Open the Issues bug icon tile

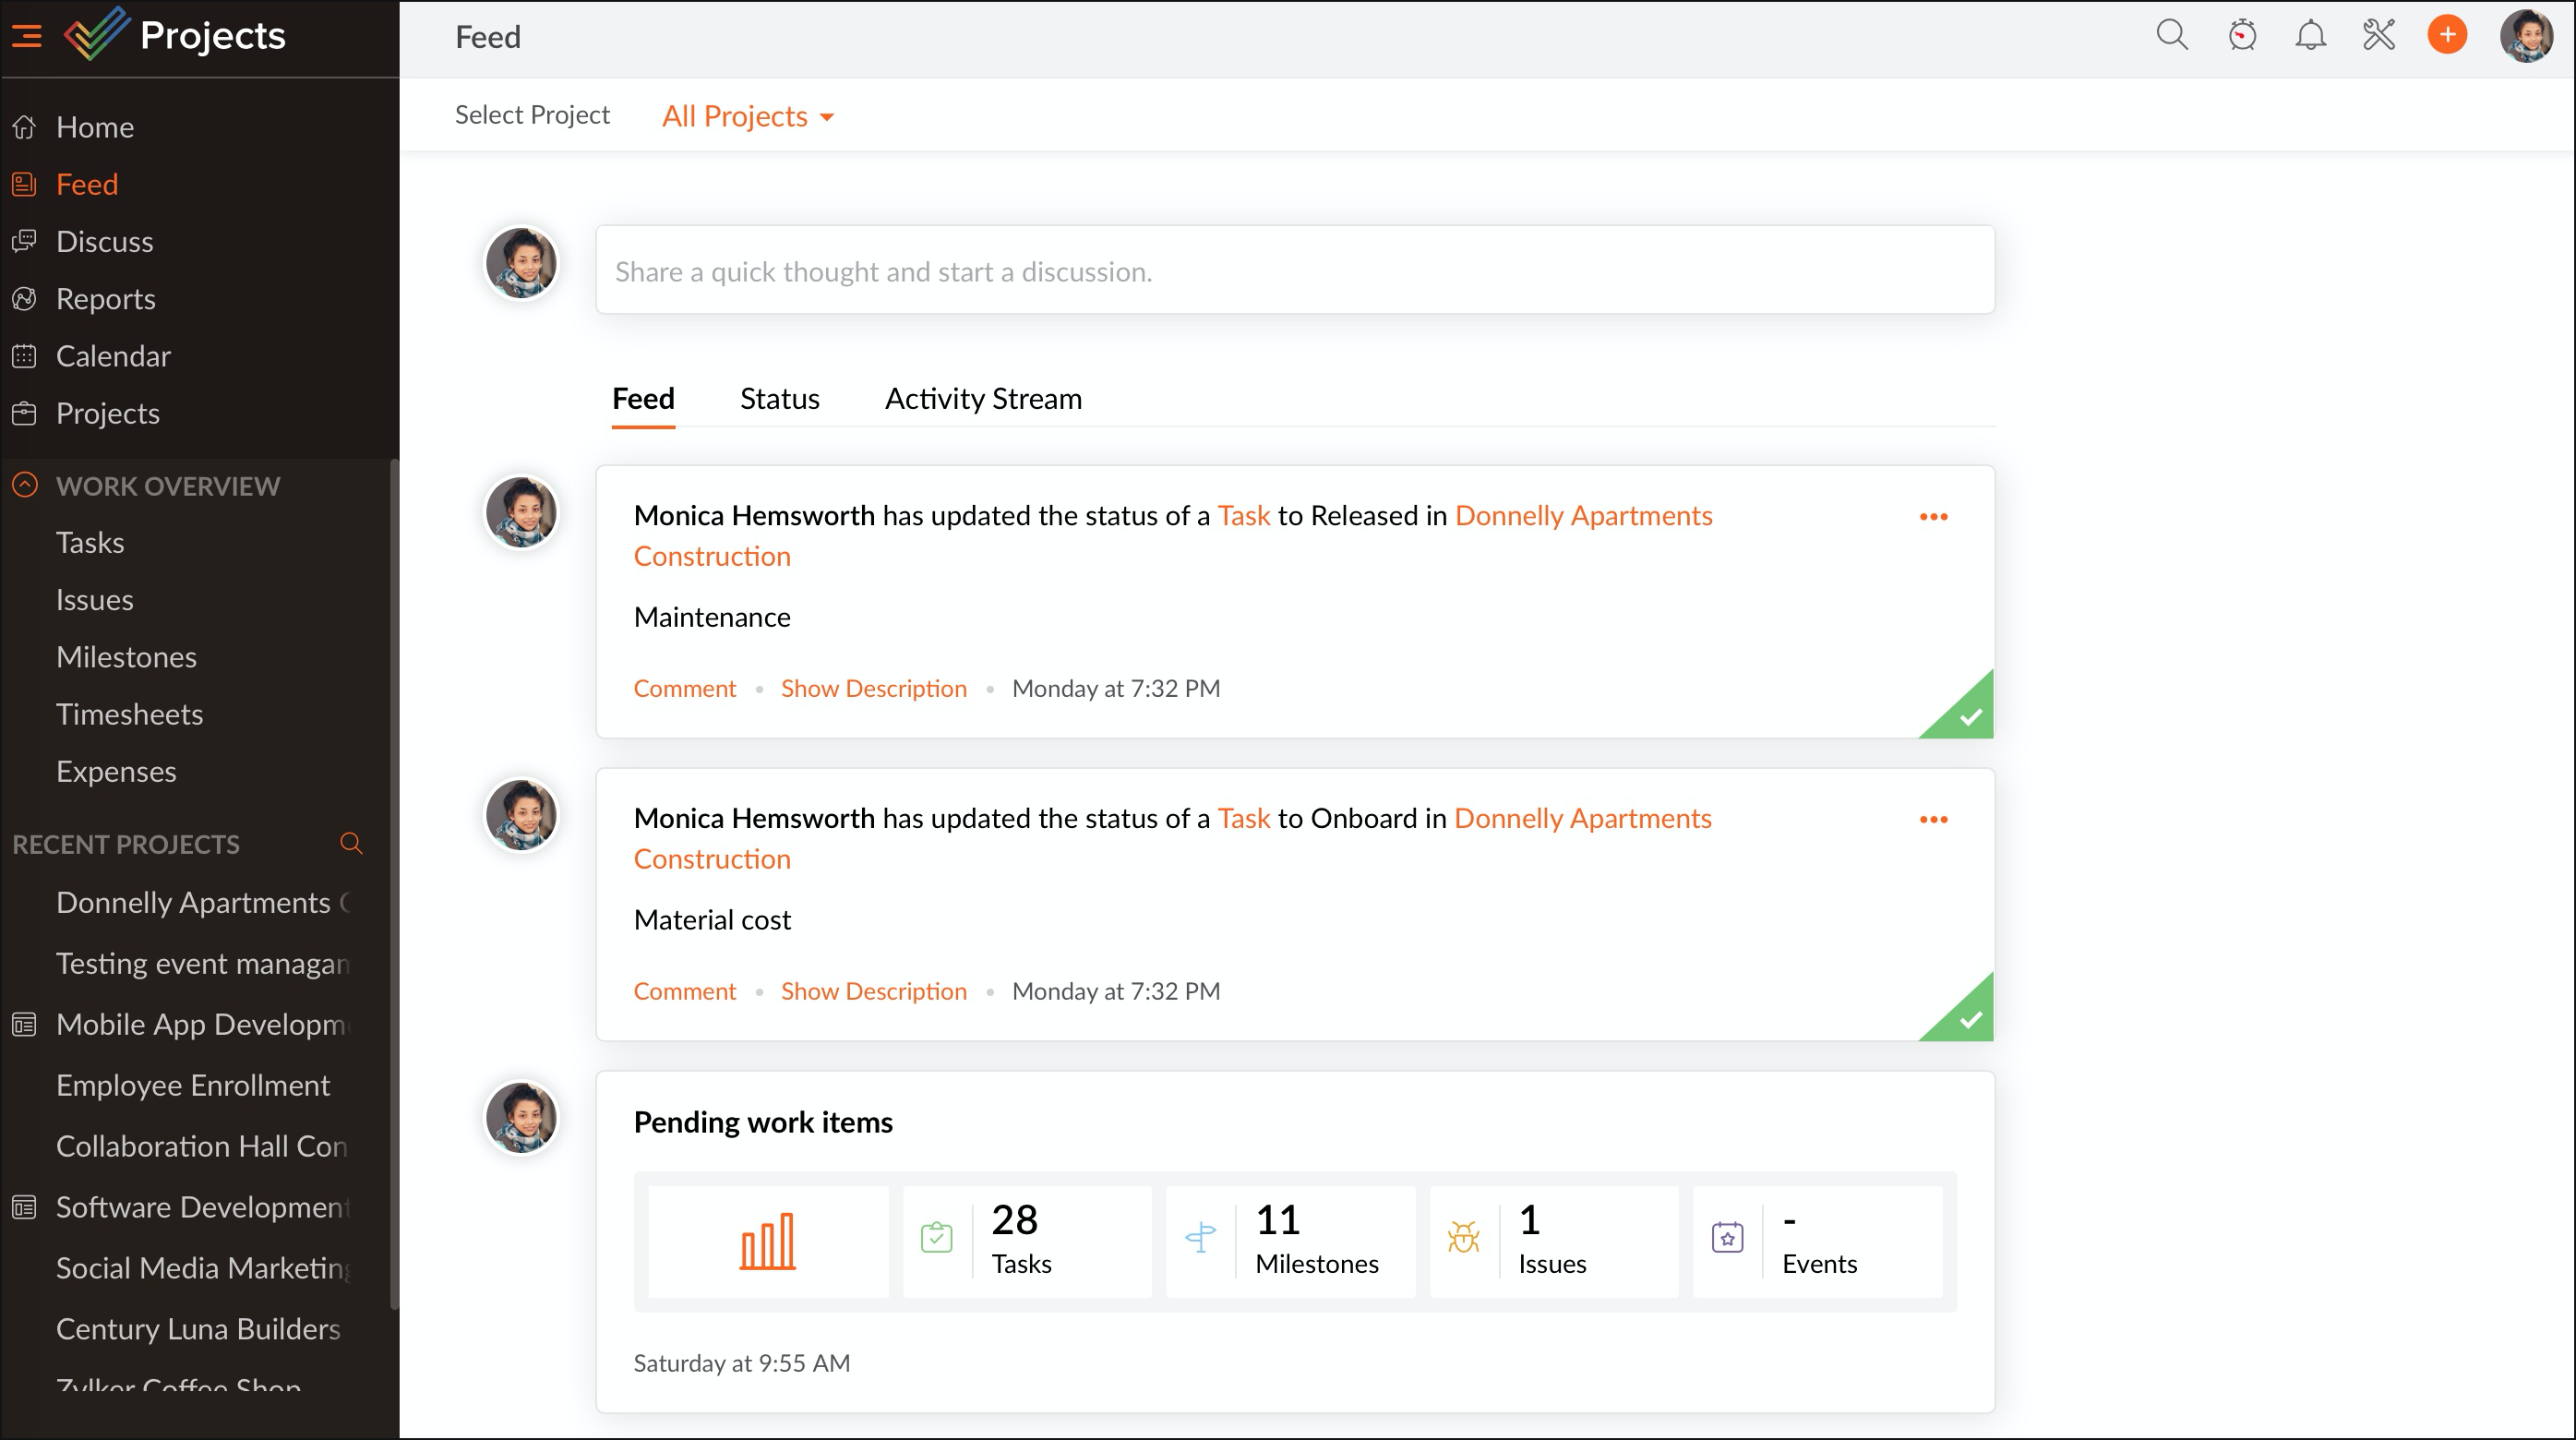pos(1463,1238)
